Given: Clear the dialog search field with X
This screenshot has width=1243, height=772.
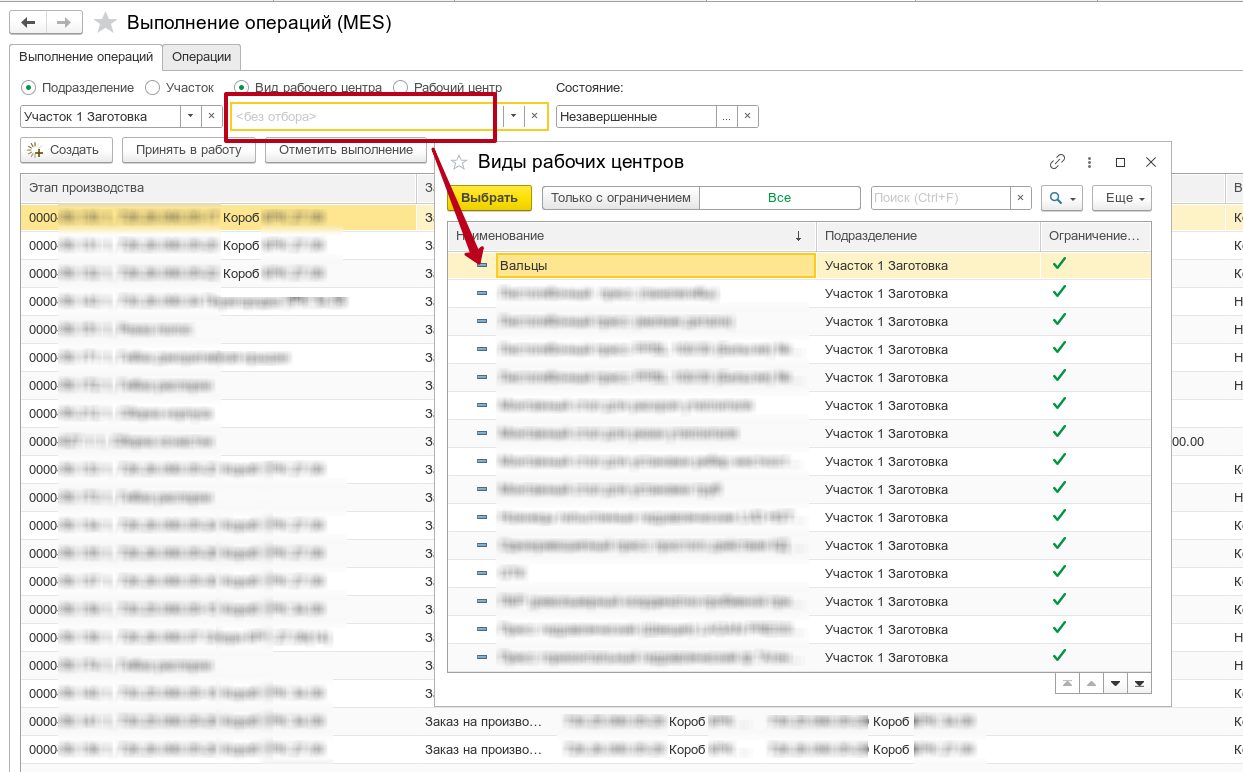Looking at the screenshot, I should click(1020, 198).
